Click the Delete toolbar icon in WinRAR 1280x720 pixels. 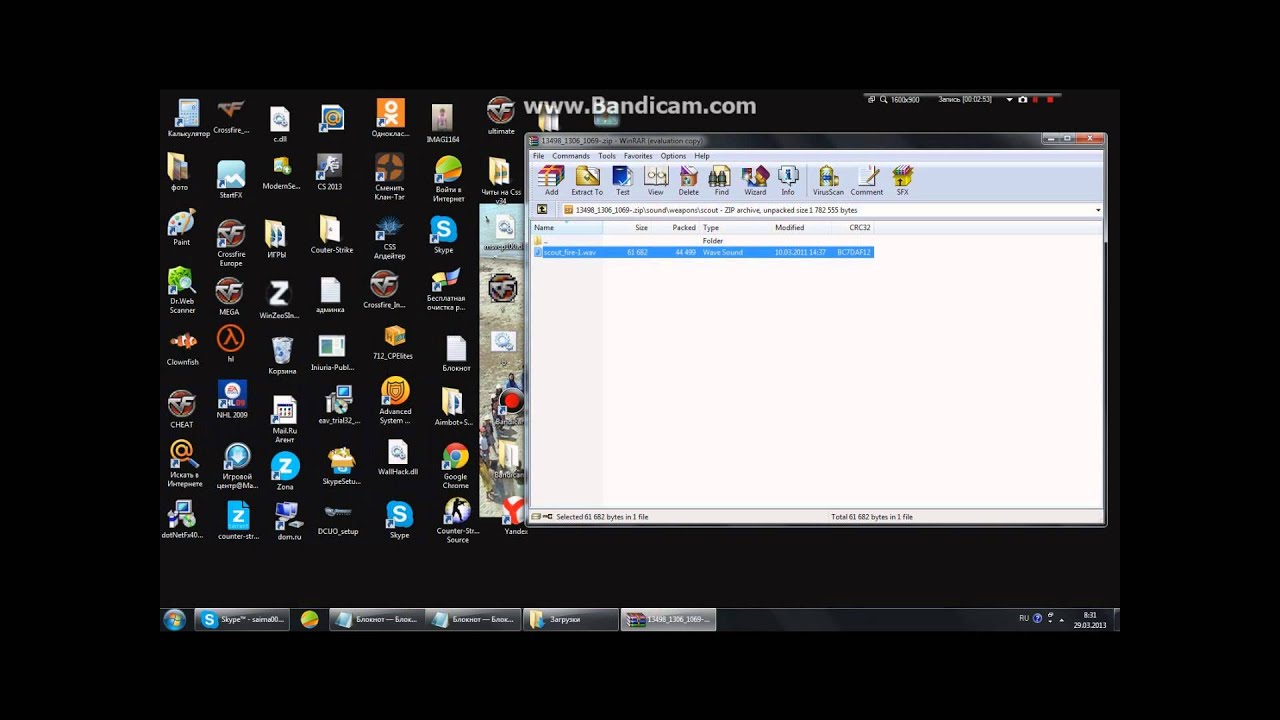[689, 181]
